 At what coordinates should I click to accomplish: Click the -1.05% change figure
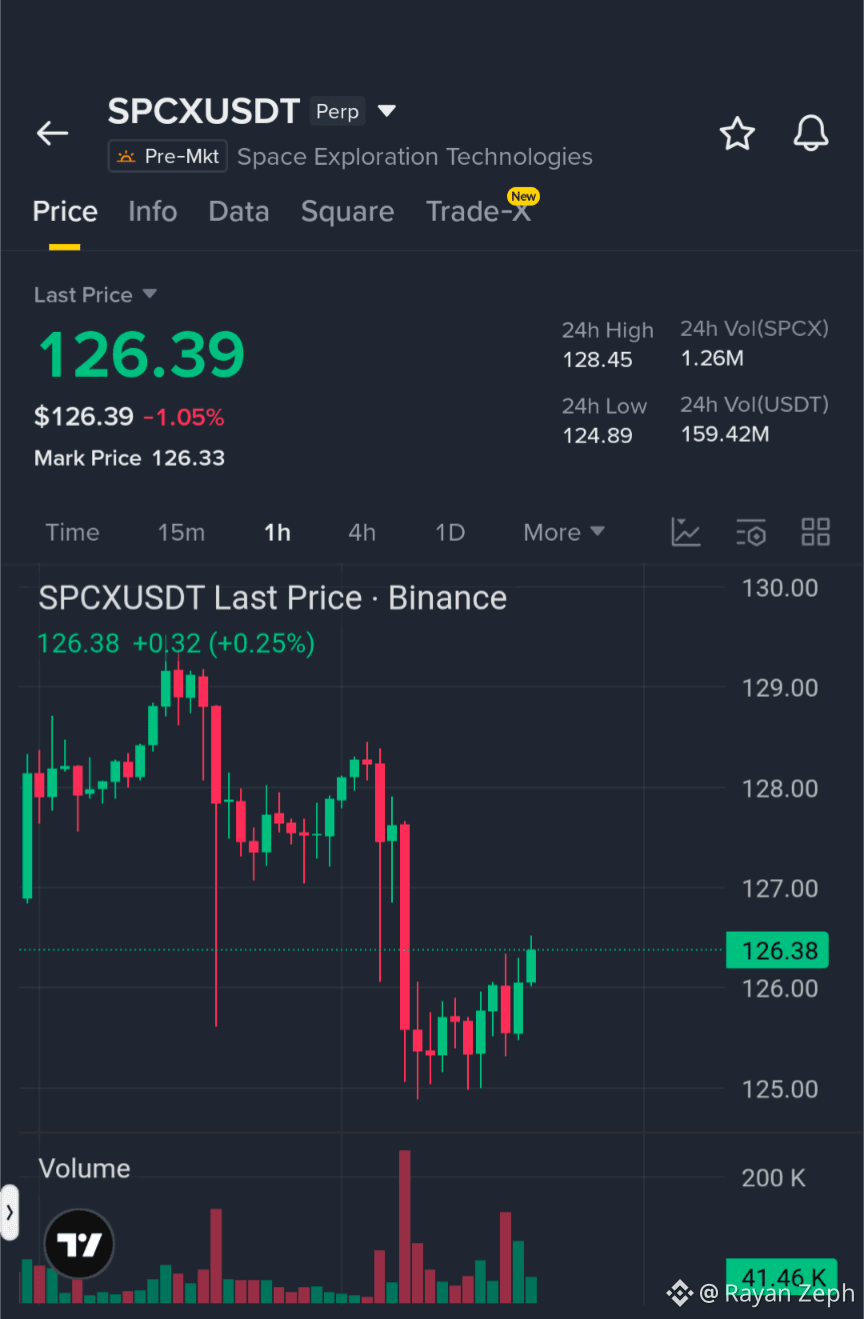coord(184,417)
